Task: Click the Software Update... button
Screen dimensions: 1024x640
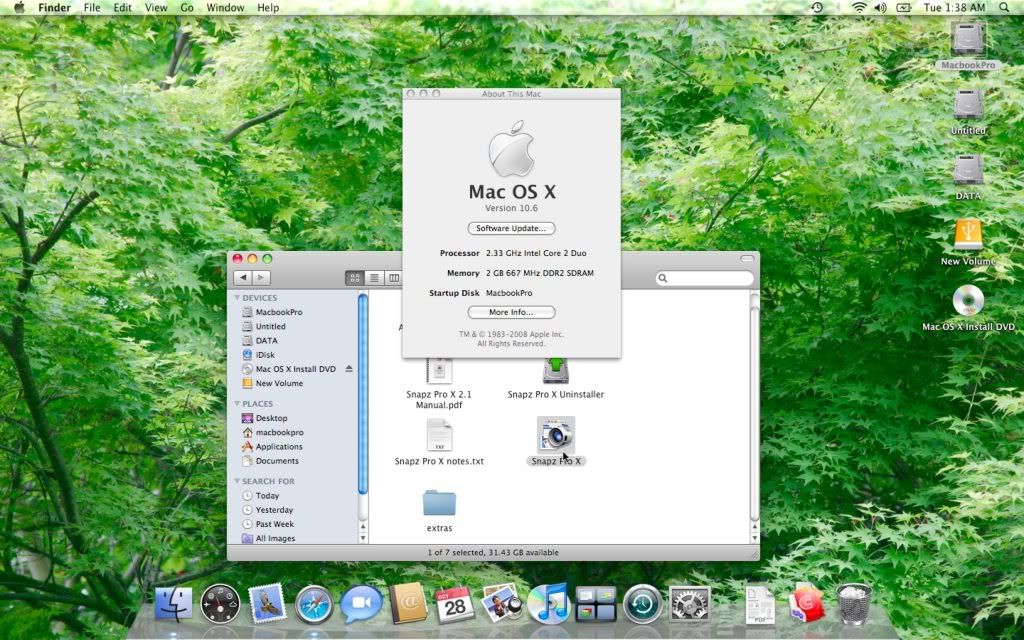Action: (x=511, y=229)
